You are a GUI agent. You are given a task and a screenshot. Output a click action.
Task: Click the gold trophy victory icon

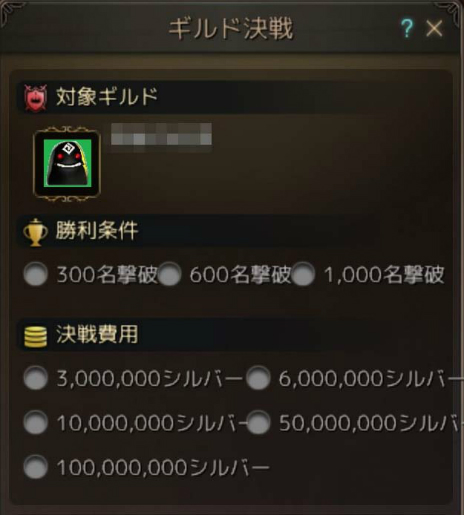(x=35, y=232)
